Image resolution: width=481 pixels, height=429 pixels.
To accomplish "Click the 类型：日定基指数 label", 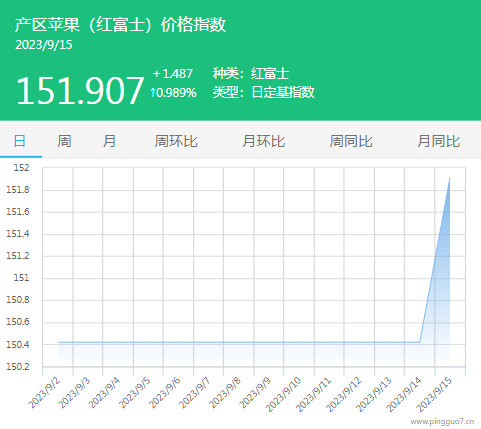I will 263,92.
